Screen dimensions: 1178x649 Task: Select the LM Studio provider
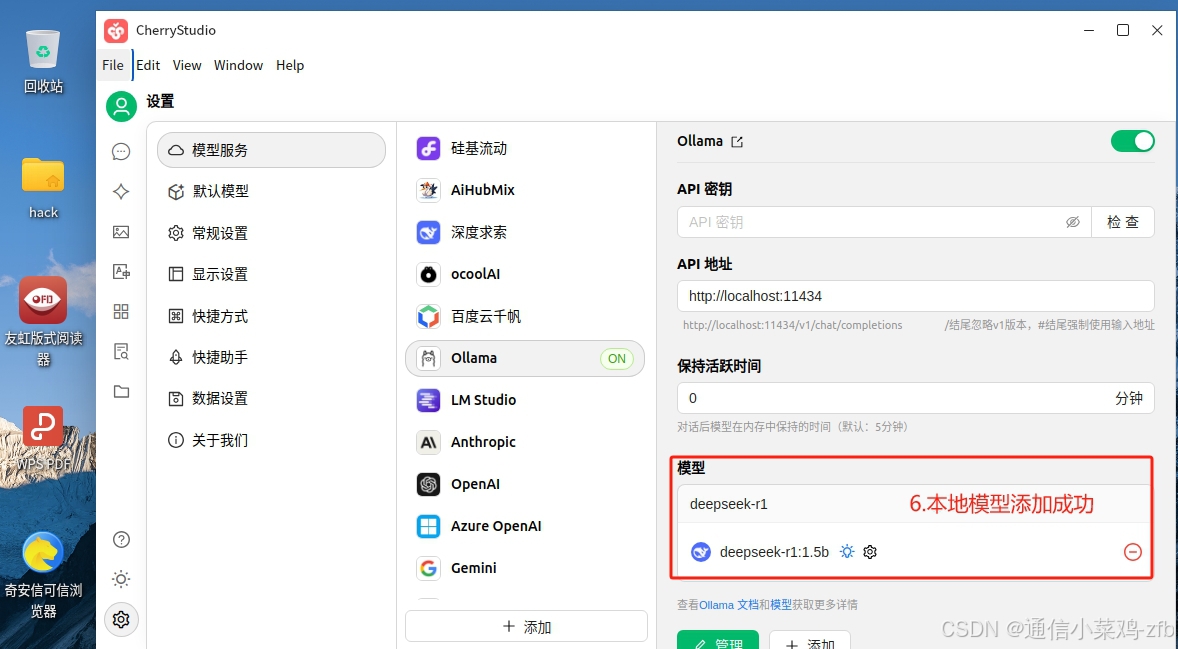(x=524, y=400)
